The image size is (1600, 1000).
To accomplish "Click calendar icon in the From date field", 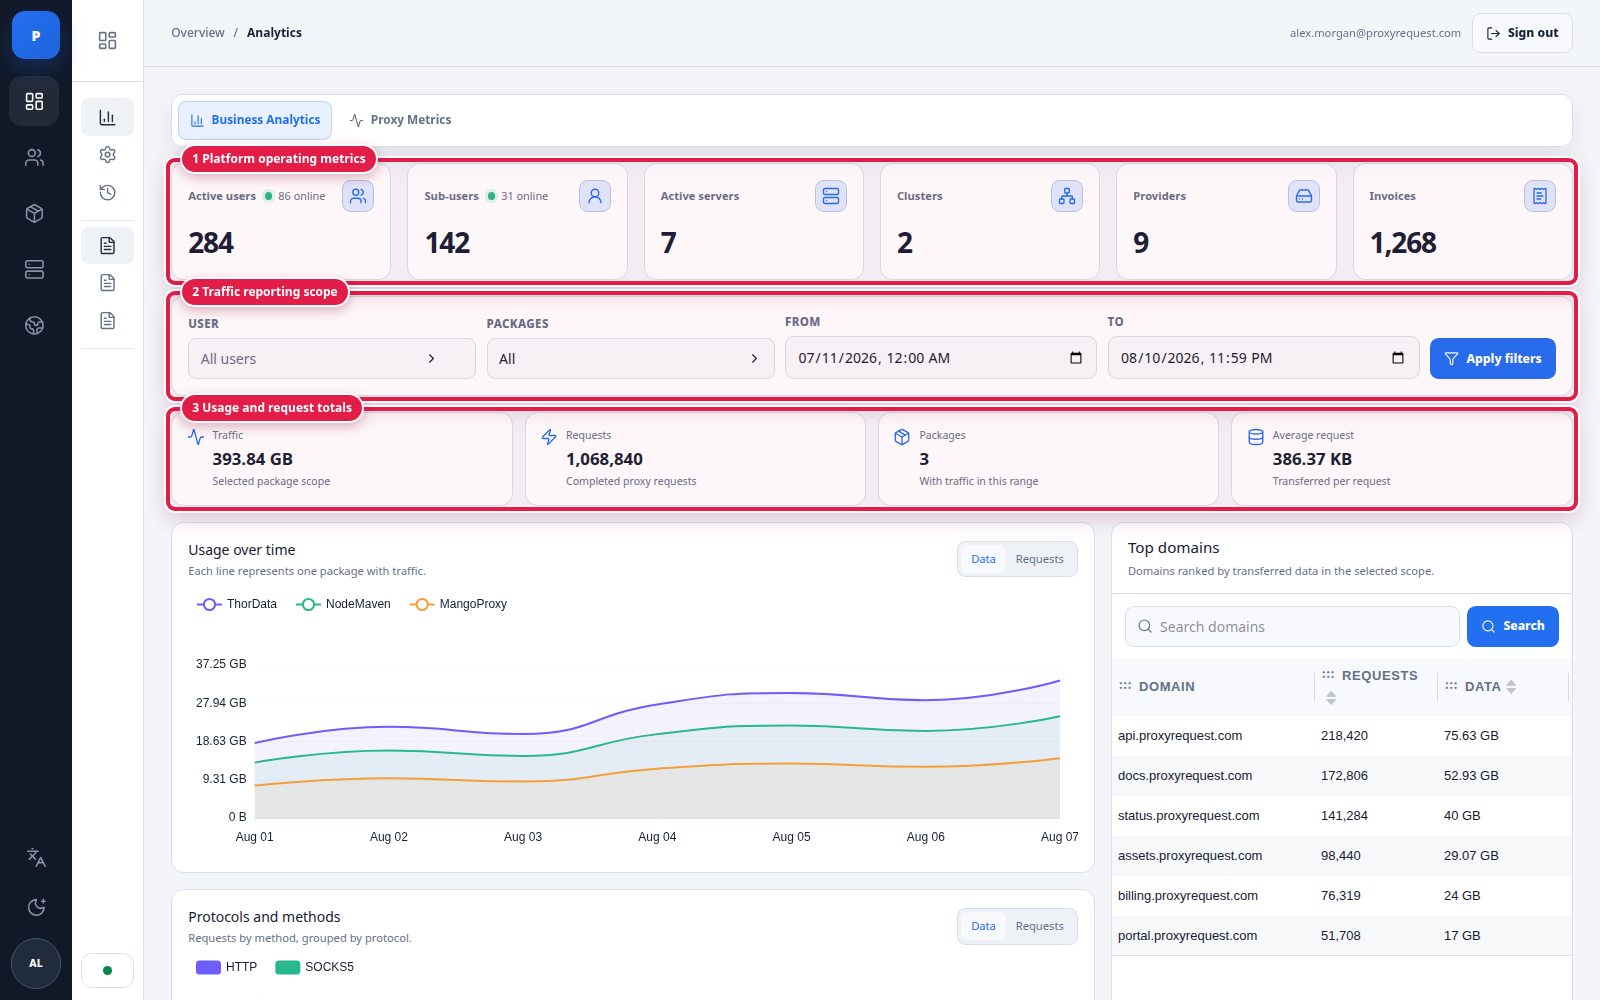I will (x=1076, y=358).
